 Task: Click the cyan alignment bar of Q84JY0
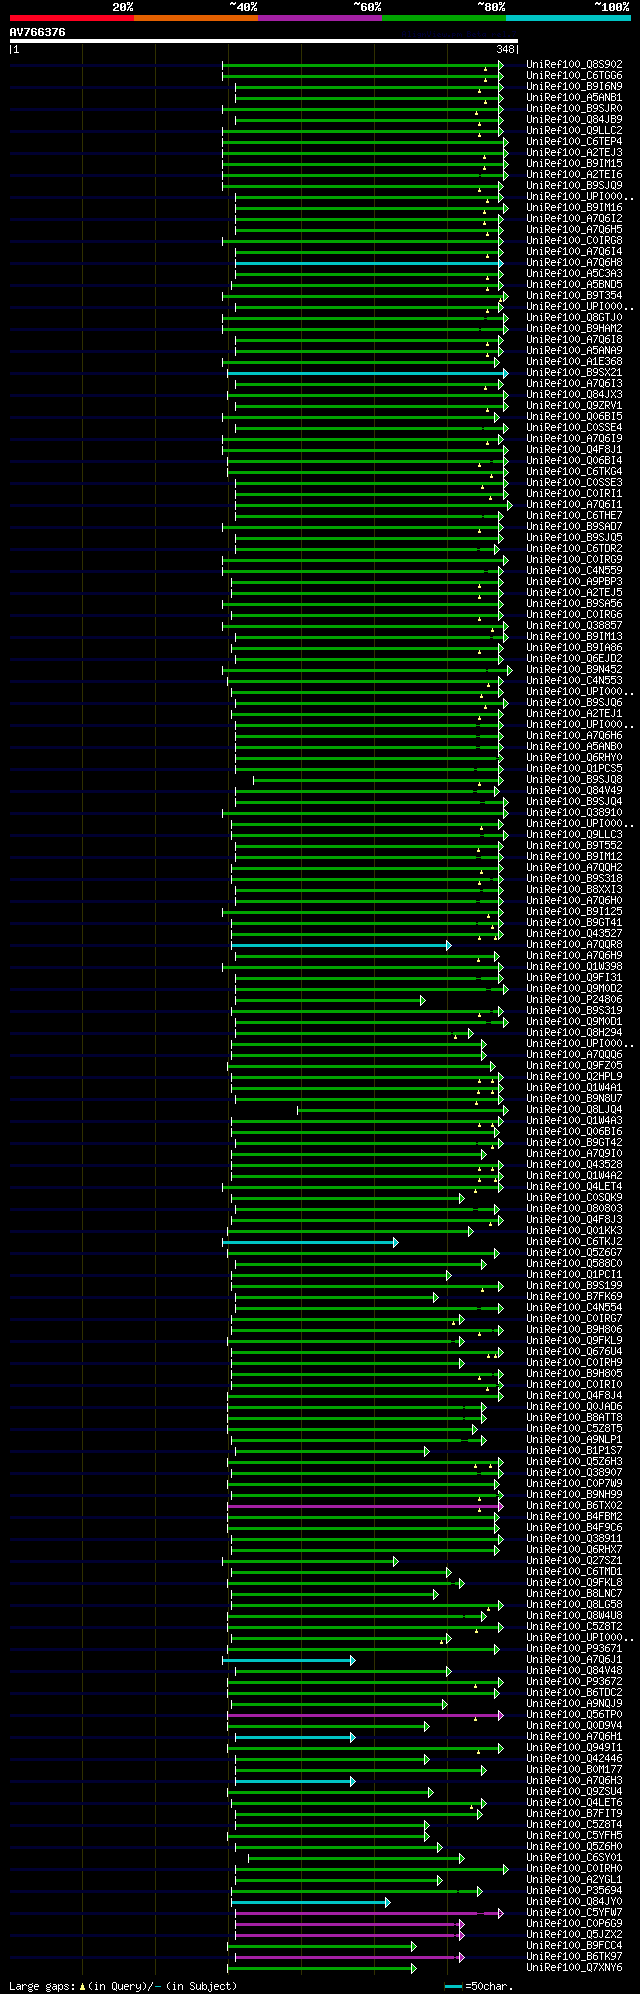click(x=311, y=1901)
